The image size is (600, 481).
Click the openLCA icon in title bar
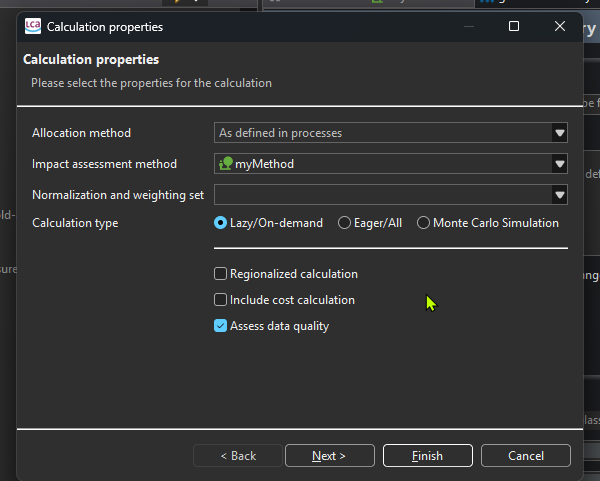click(33, 27)
